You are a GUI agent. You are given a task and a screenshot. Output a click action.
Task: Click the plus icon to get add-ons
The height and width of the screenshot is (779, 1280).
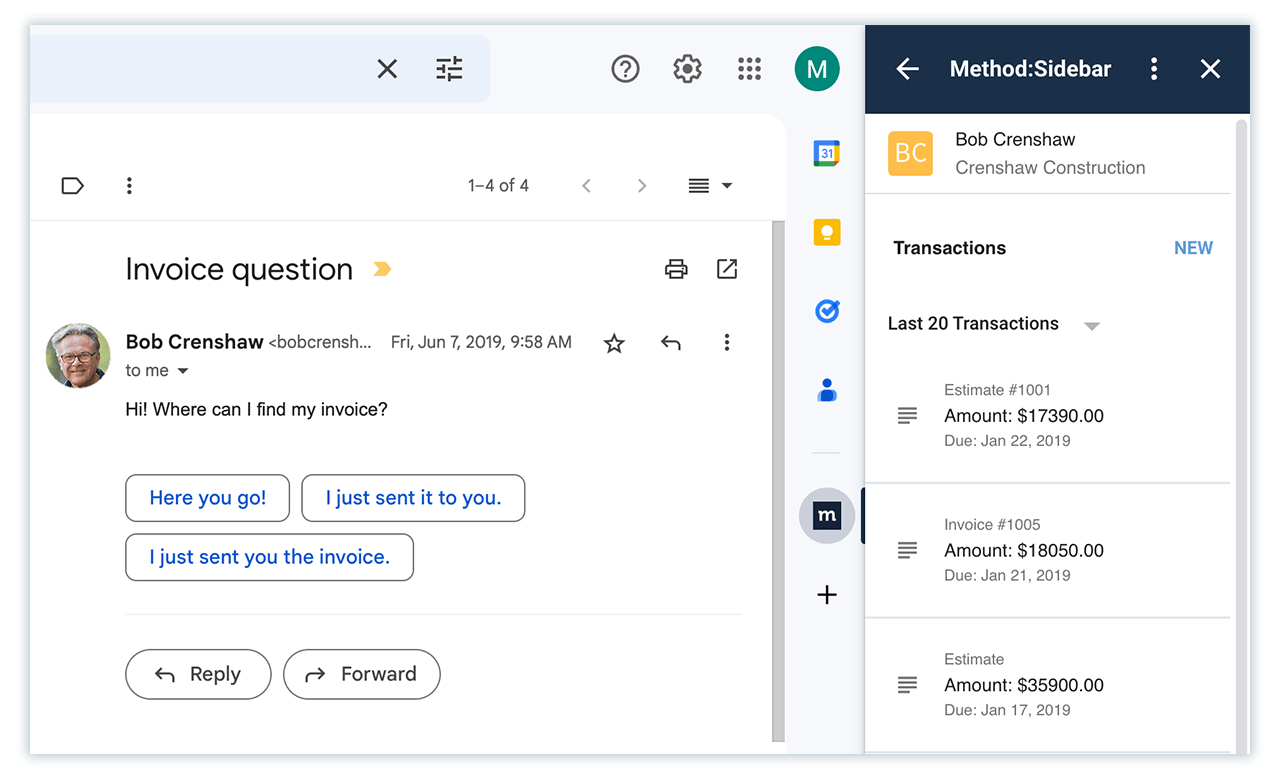pos(827,595)
